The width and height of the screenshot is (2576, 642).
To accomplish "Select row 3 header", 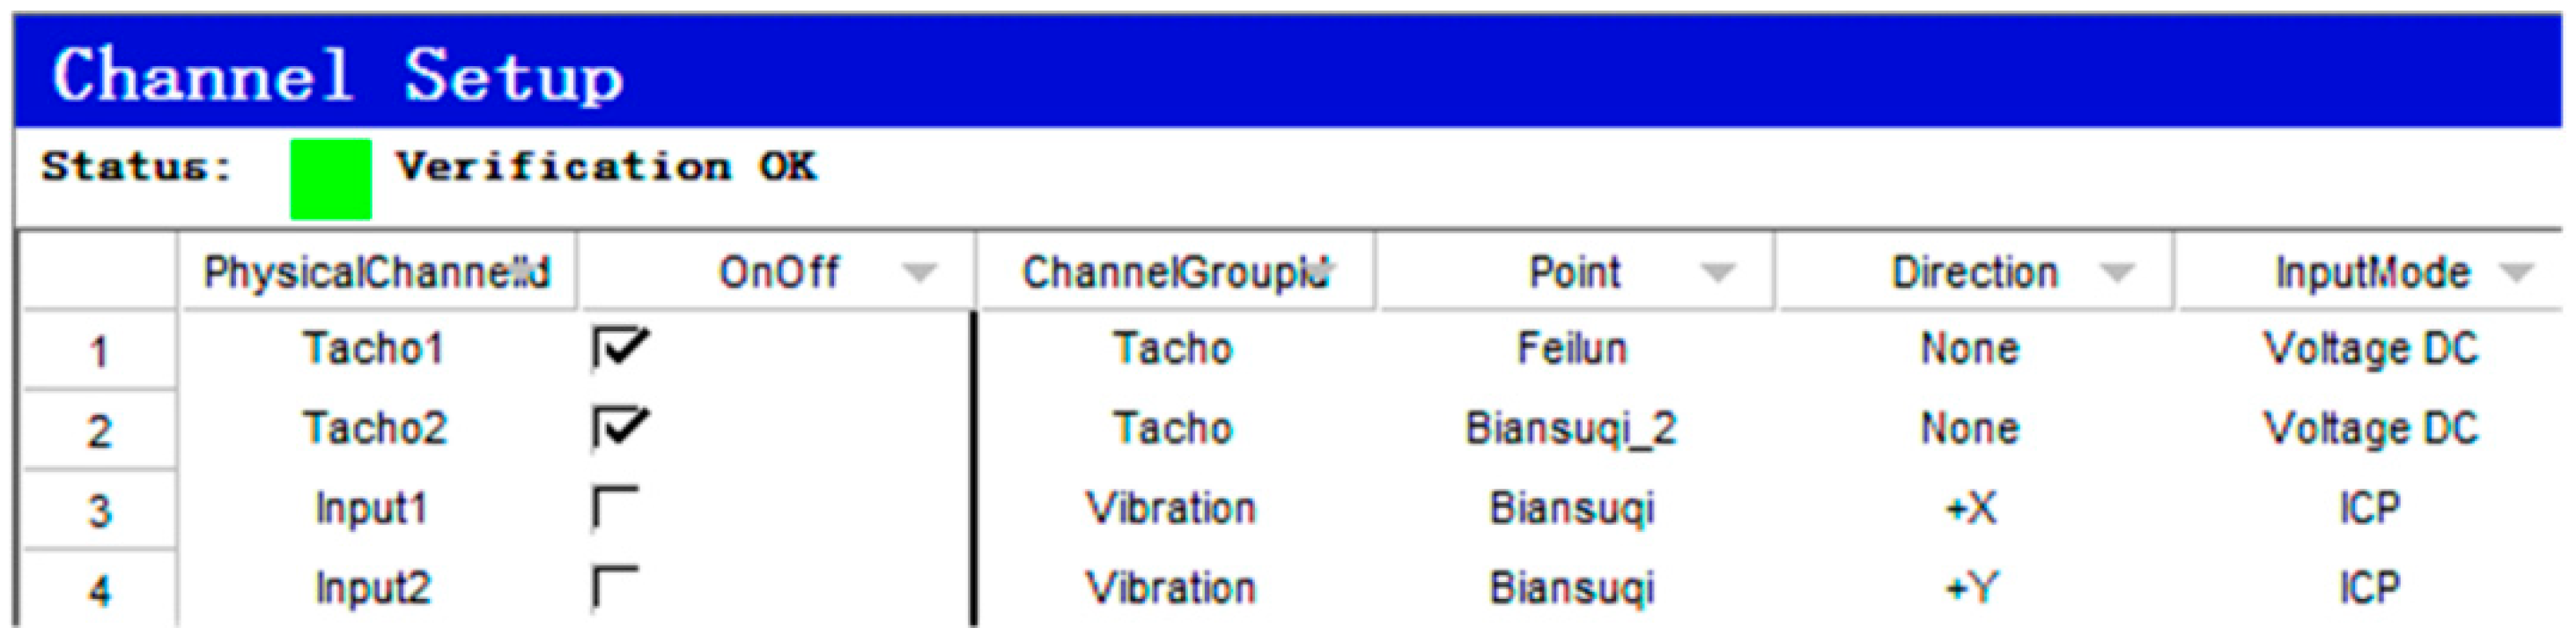I will point(98,511).
